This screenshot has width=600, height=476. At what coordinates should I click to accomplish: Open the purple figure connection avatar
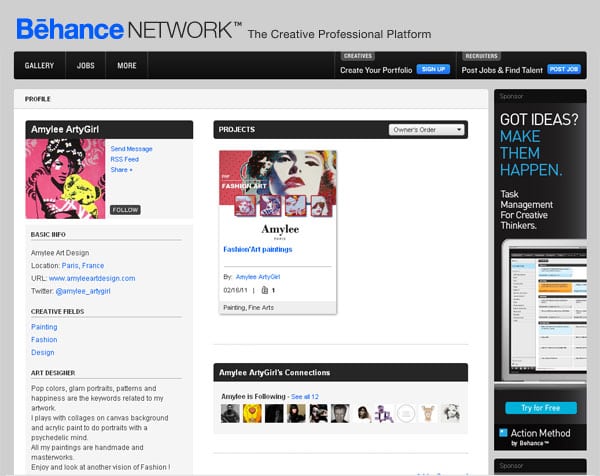384,414
